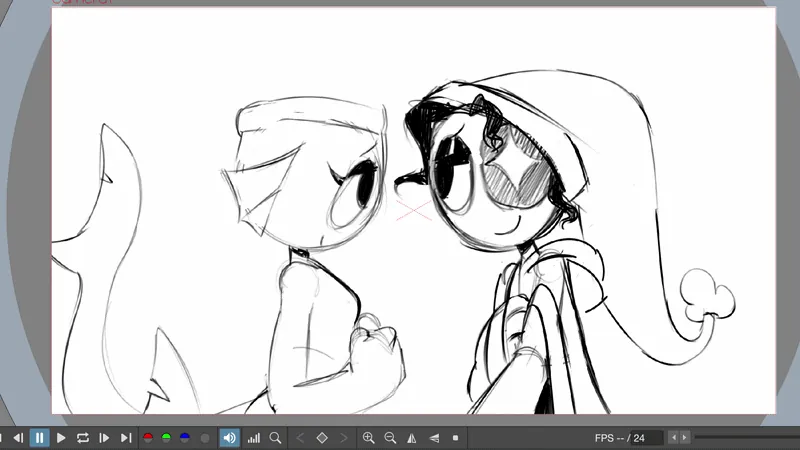Zoom out the viewer

pyautogui.click(x=390, y=438)
